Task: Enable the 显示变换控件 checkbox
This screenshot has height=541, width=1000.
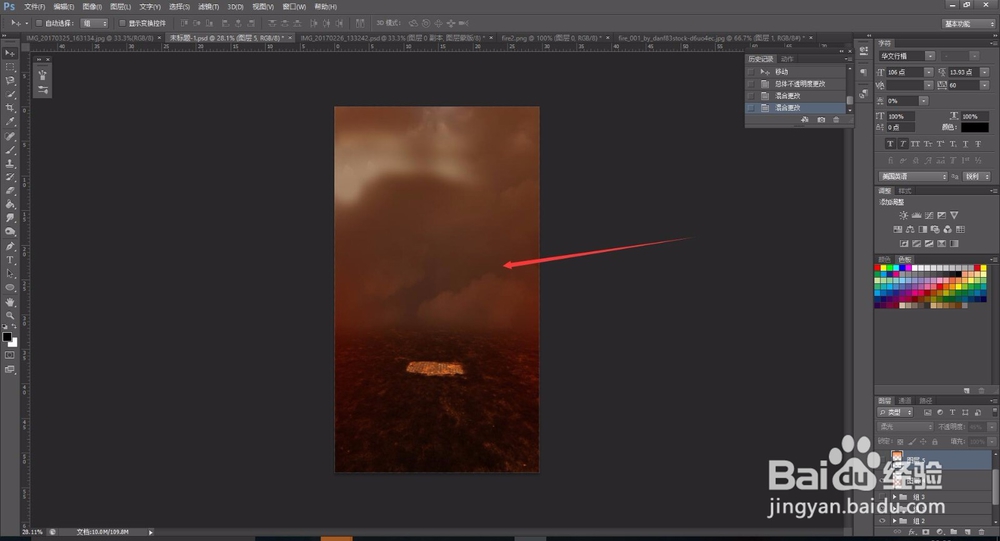Action: [122, 23]
